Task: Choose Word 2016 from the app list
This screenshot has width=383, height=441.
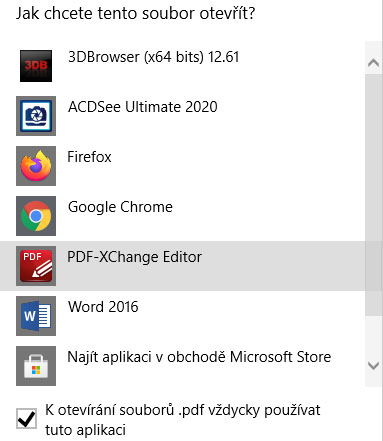Action: click(x=182, y=316)
